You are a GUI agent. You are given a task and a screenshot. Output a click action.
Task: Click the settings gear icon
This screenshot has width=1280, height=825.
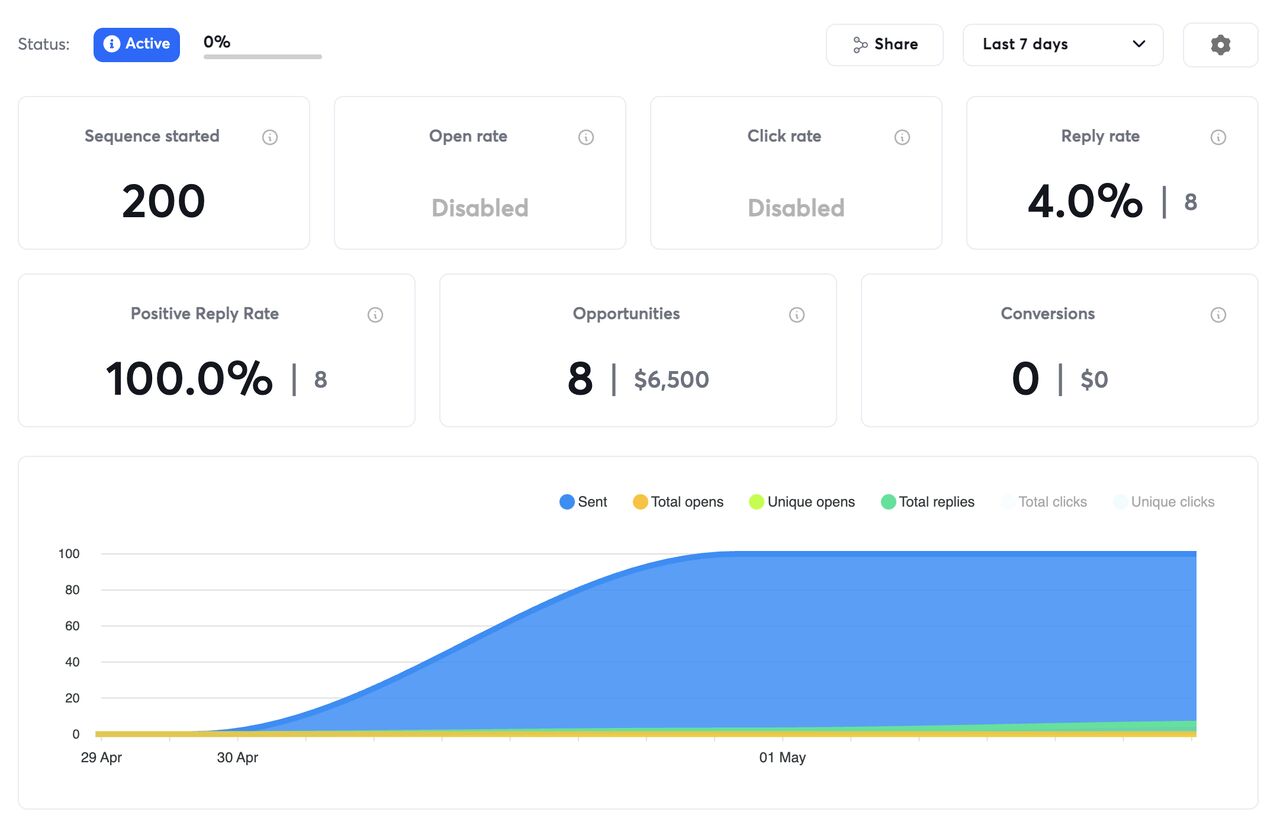coord(1220,45)
